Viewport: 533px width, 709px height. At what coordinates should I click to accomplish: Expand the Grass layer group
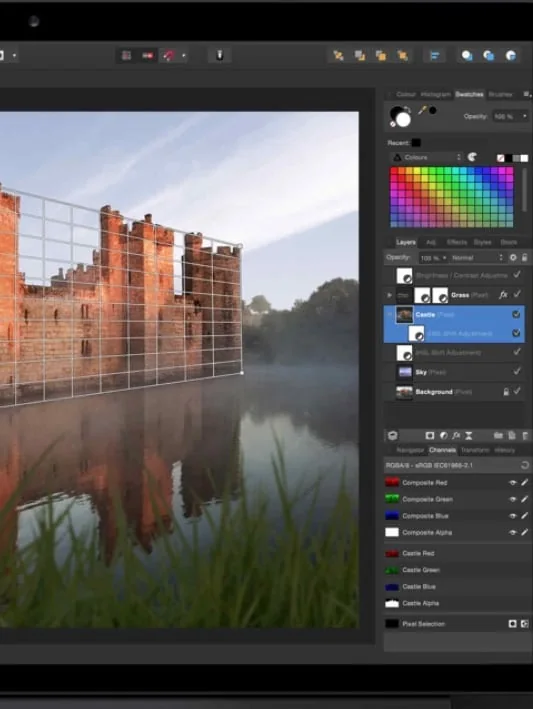(x=389, y=295)
